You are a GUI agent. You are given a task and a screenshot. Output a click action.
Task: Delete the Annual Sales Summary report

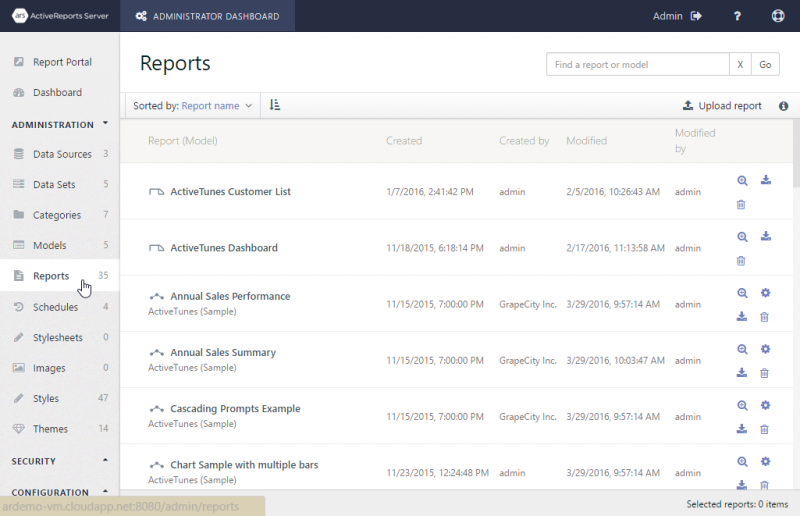coord(764,373)
